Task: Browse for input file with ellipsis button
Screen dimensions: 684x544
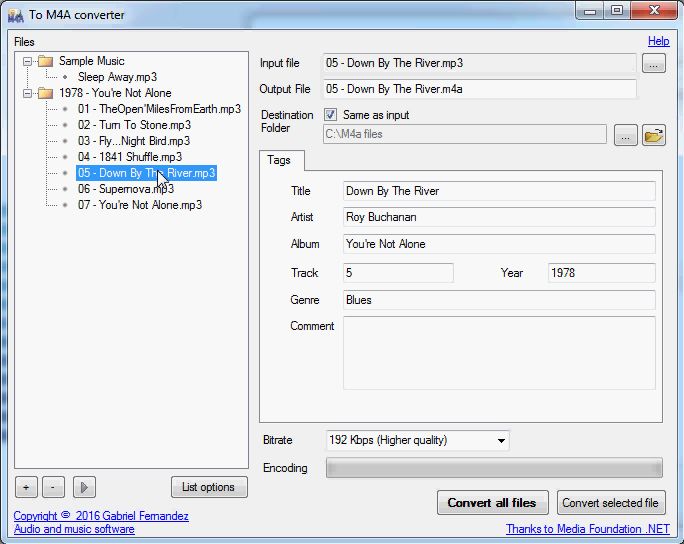Action: (653, 64)
